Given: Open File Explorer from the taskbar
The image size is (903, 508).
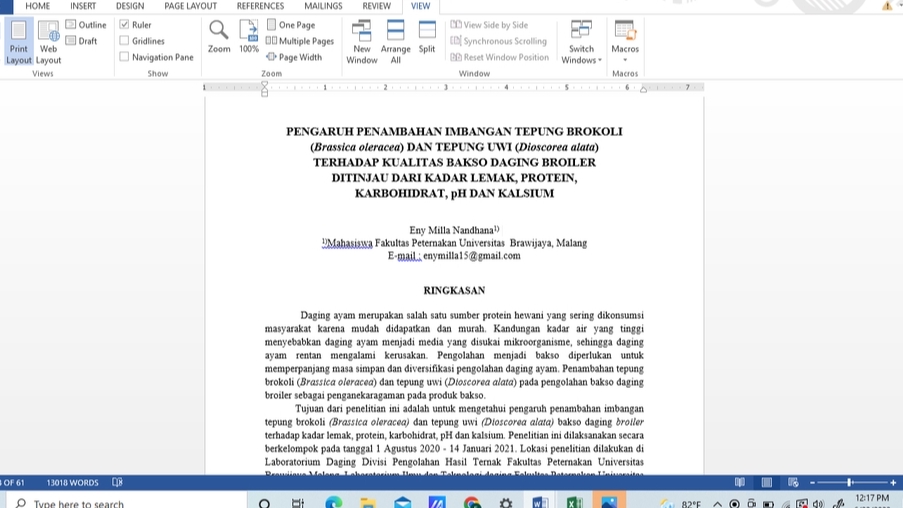Looking at the screenshot, I should pyautogui.click(x=367, y=503).
